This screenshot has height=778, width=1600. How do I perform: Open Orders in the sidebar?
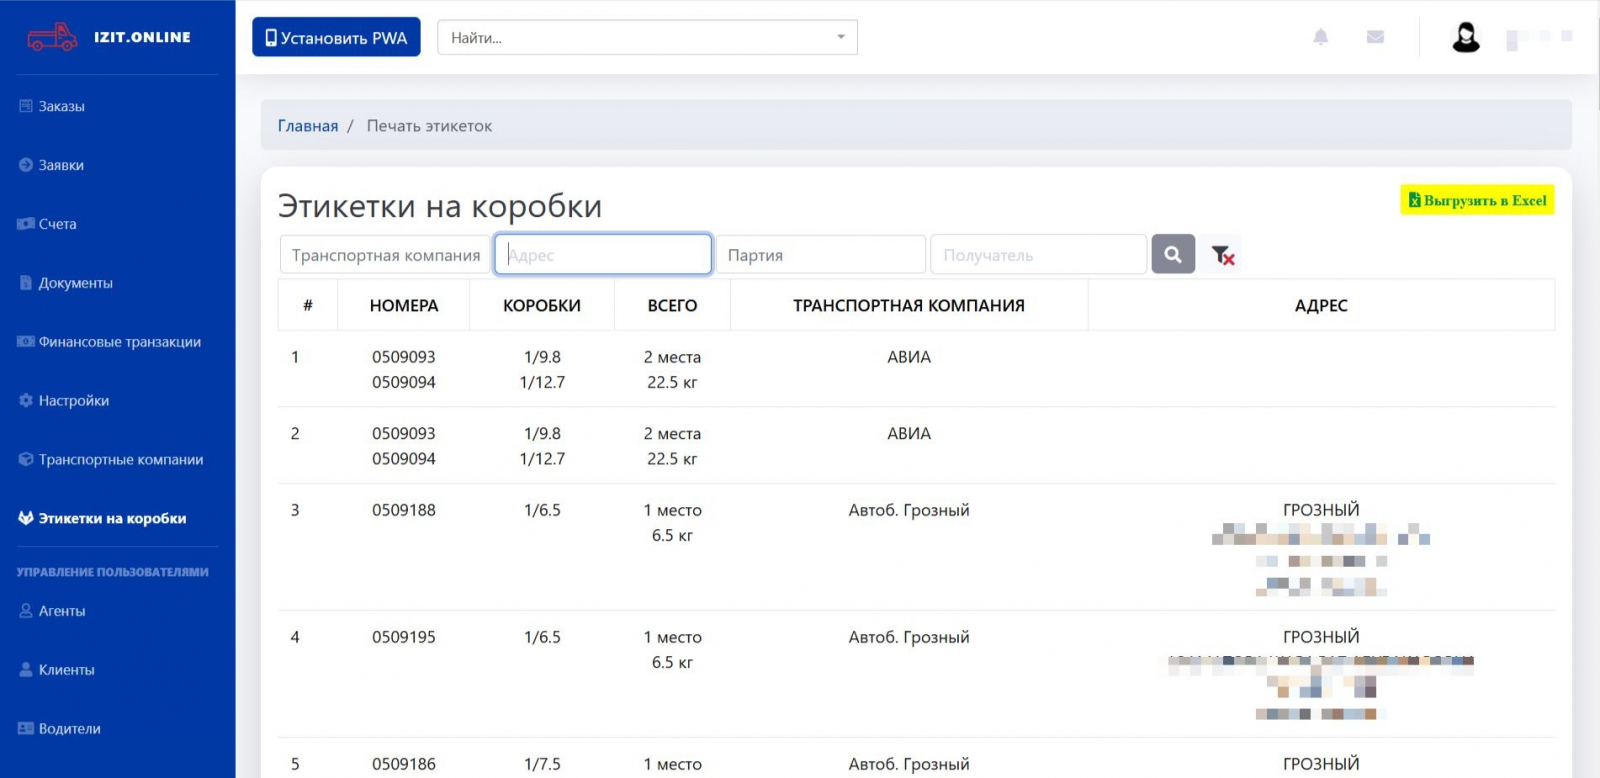tap(61, 106)
